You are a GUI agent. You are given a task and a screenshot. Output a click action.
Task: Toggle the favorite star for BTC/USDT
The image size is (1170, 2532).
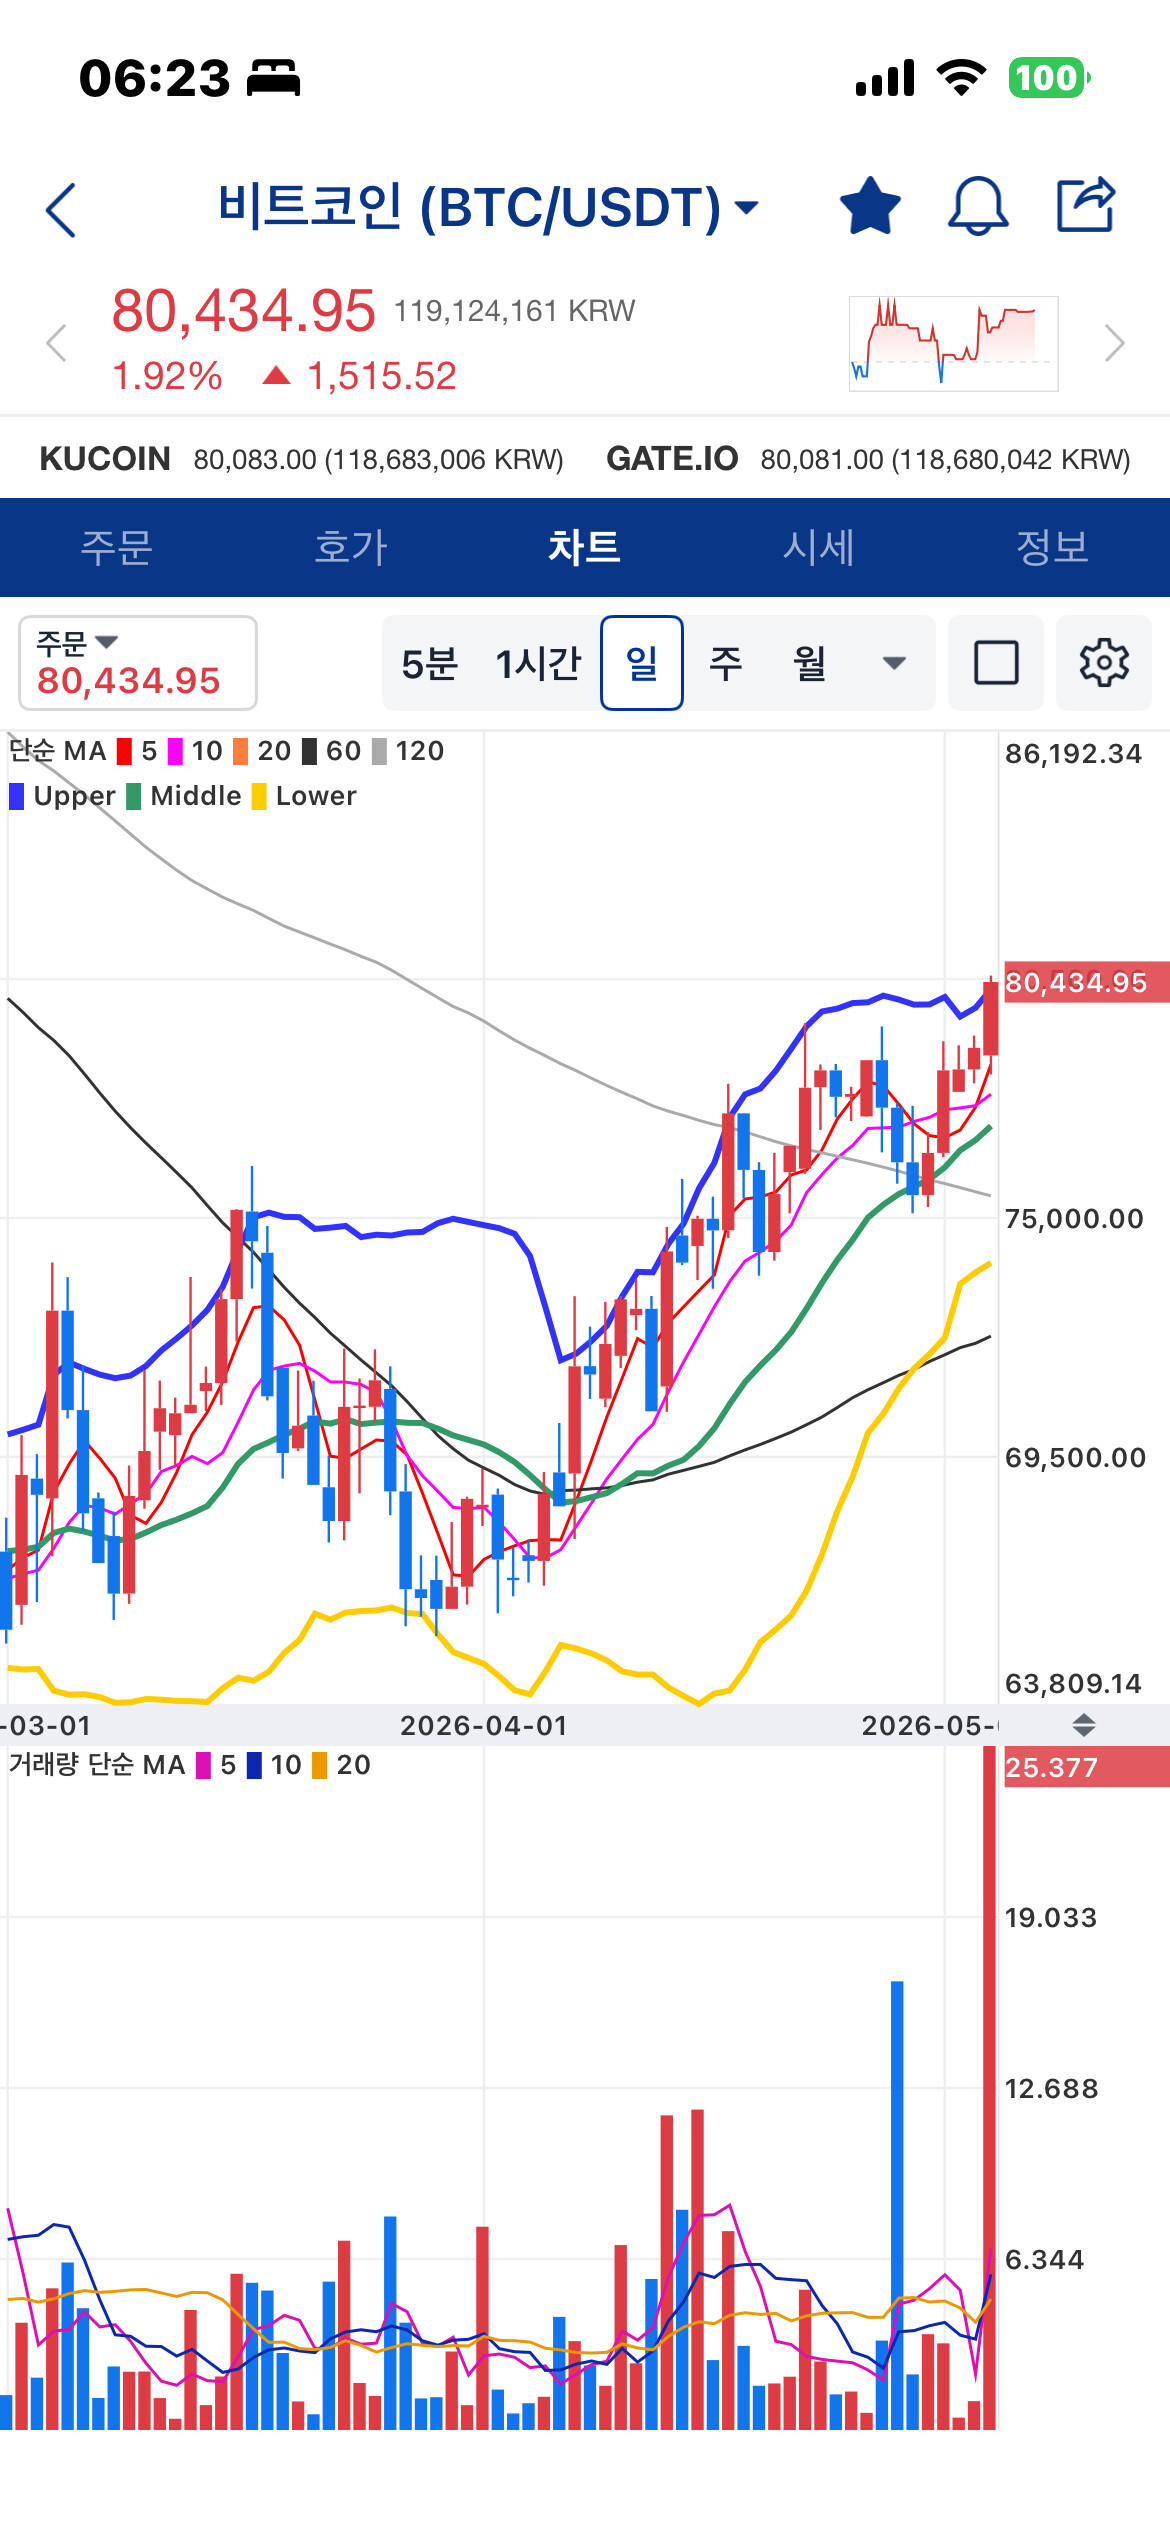870,206
